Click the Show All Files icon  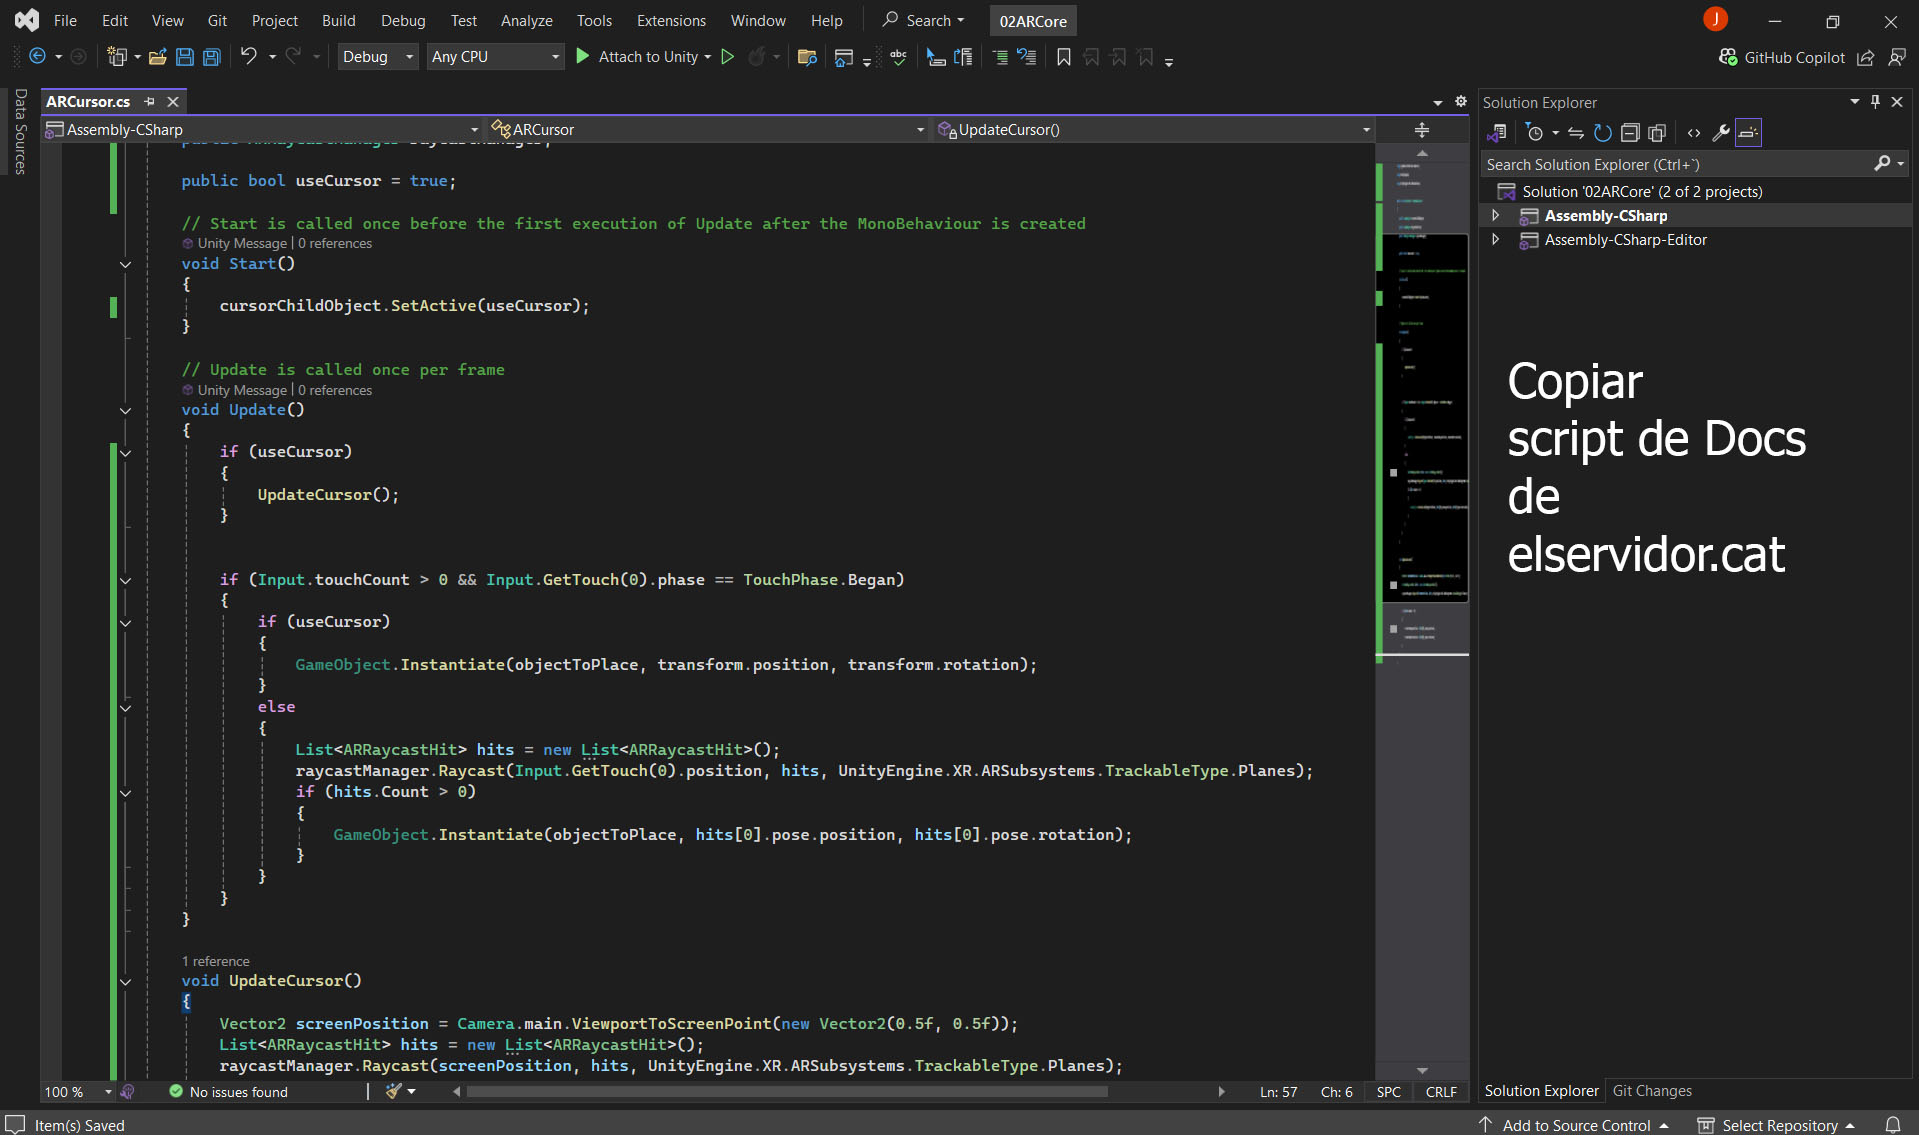click(1657, 133)
